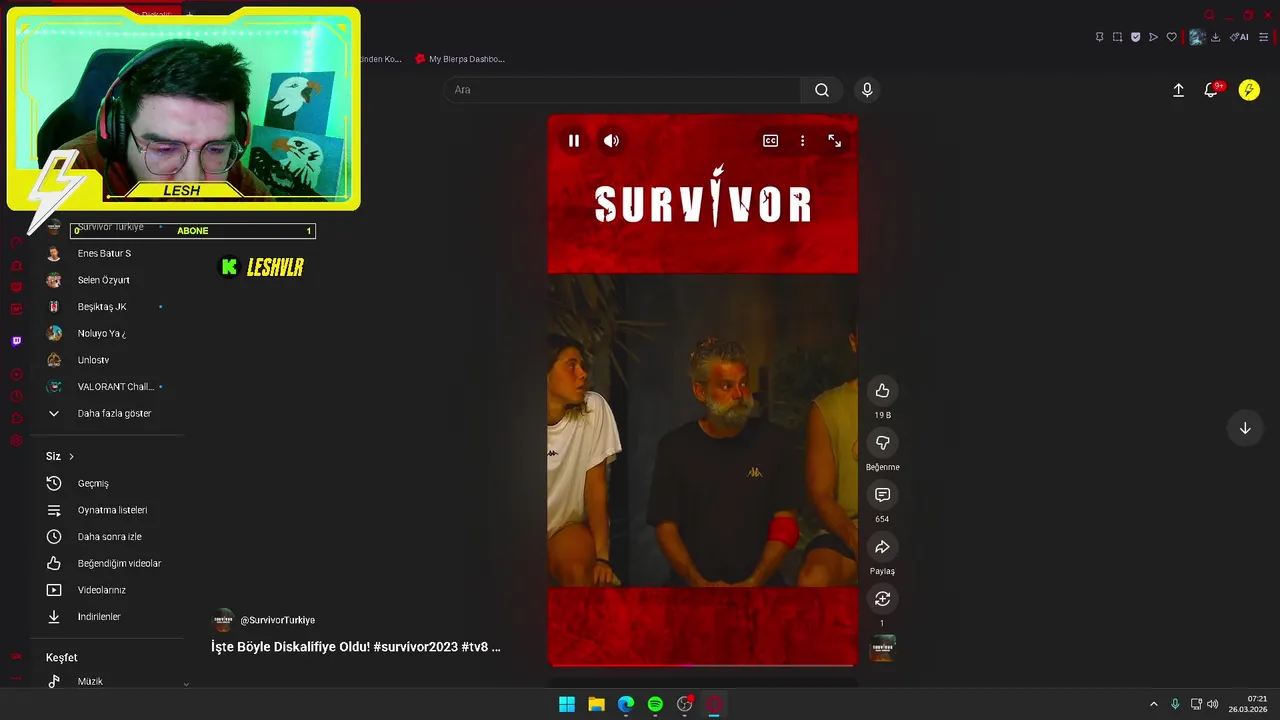Pause the Shorts video
Viewport: 1280px width, 720px height.
pyautogui.click(x=574, y=141)
